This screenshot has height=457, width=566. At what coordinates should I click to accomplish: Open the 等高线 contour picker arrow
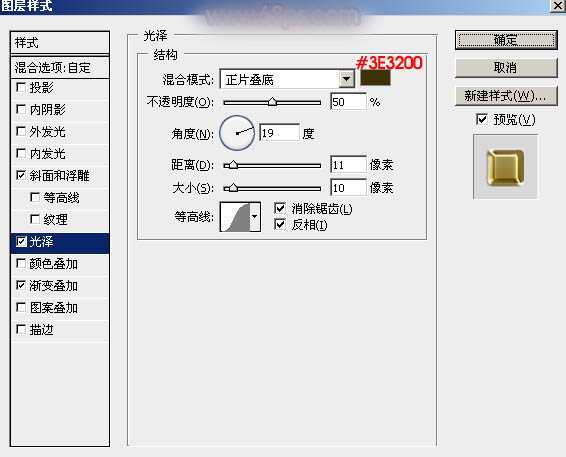pyautogui.click(x=255, y=217)
